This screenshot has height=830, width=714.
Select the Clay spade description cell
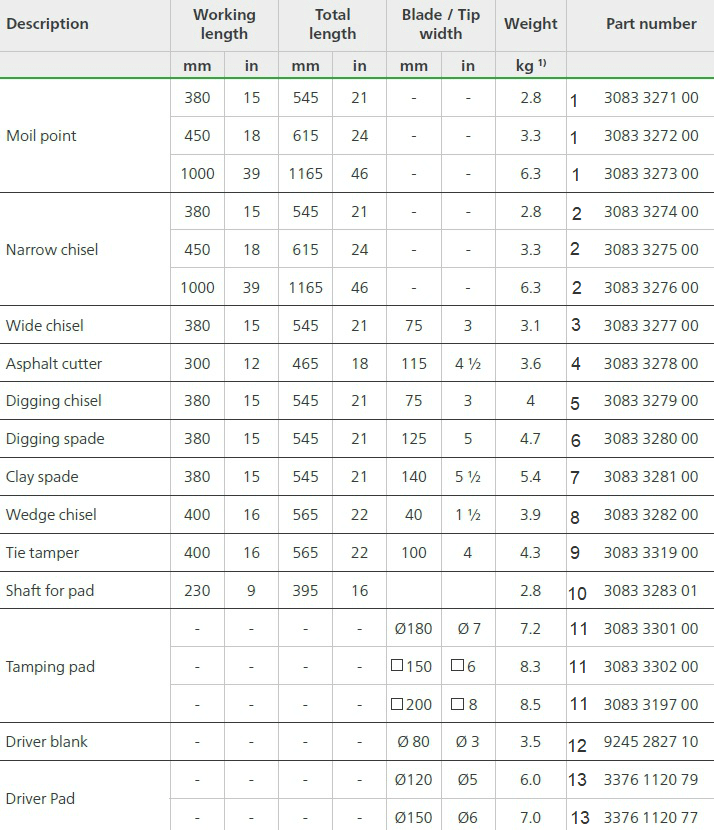[42, 477]
